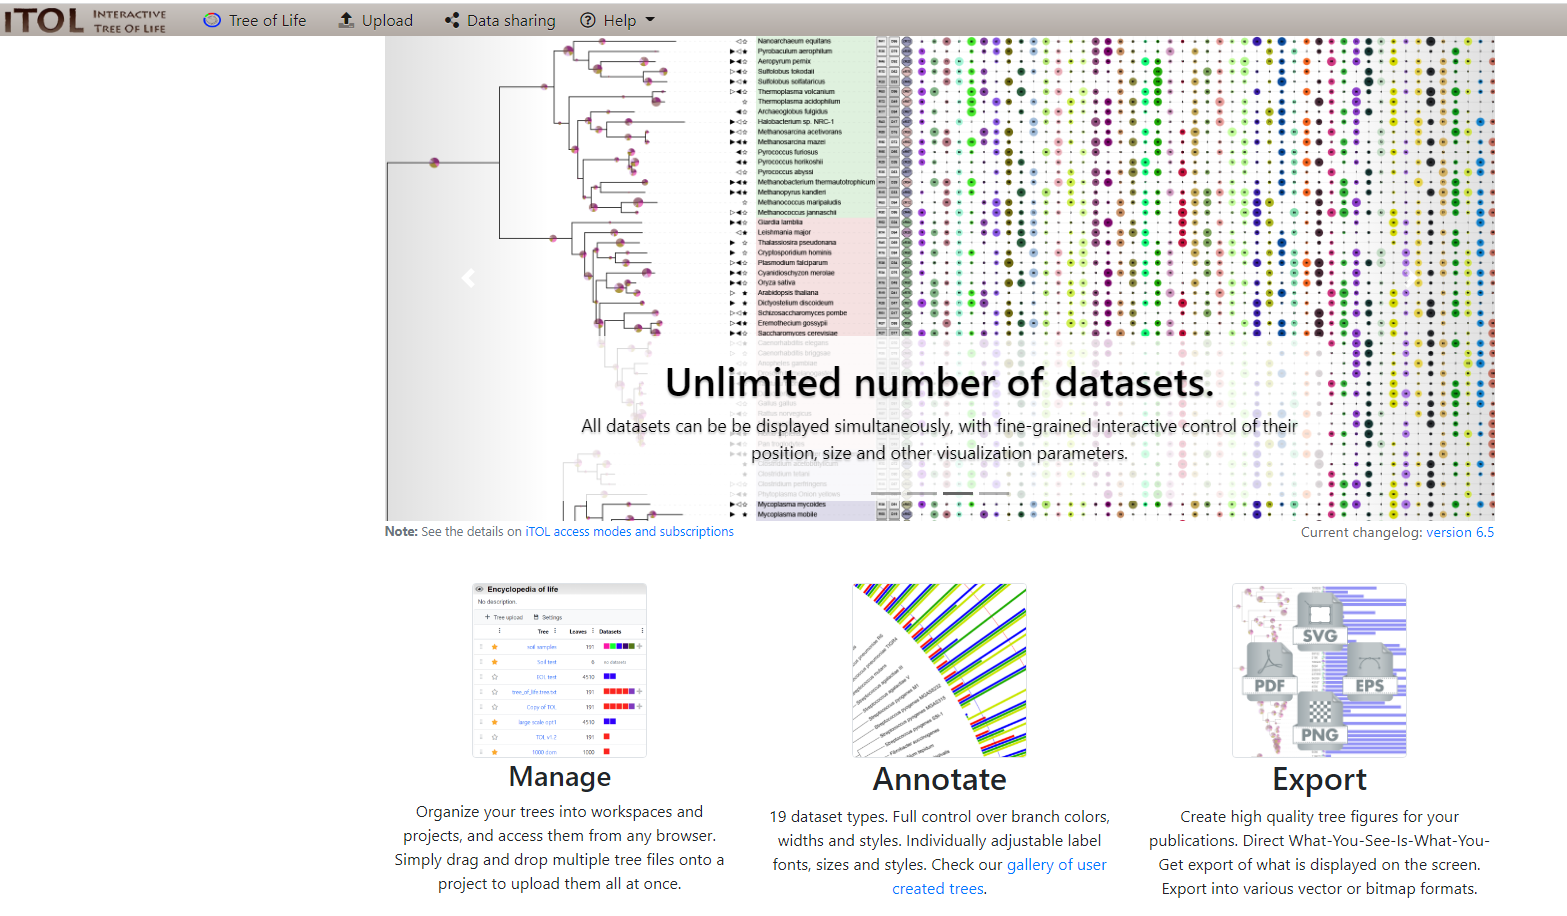The image size is (1567, 916).
Task: Star the TOL test tree
Action: 495,676
